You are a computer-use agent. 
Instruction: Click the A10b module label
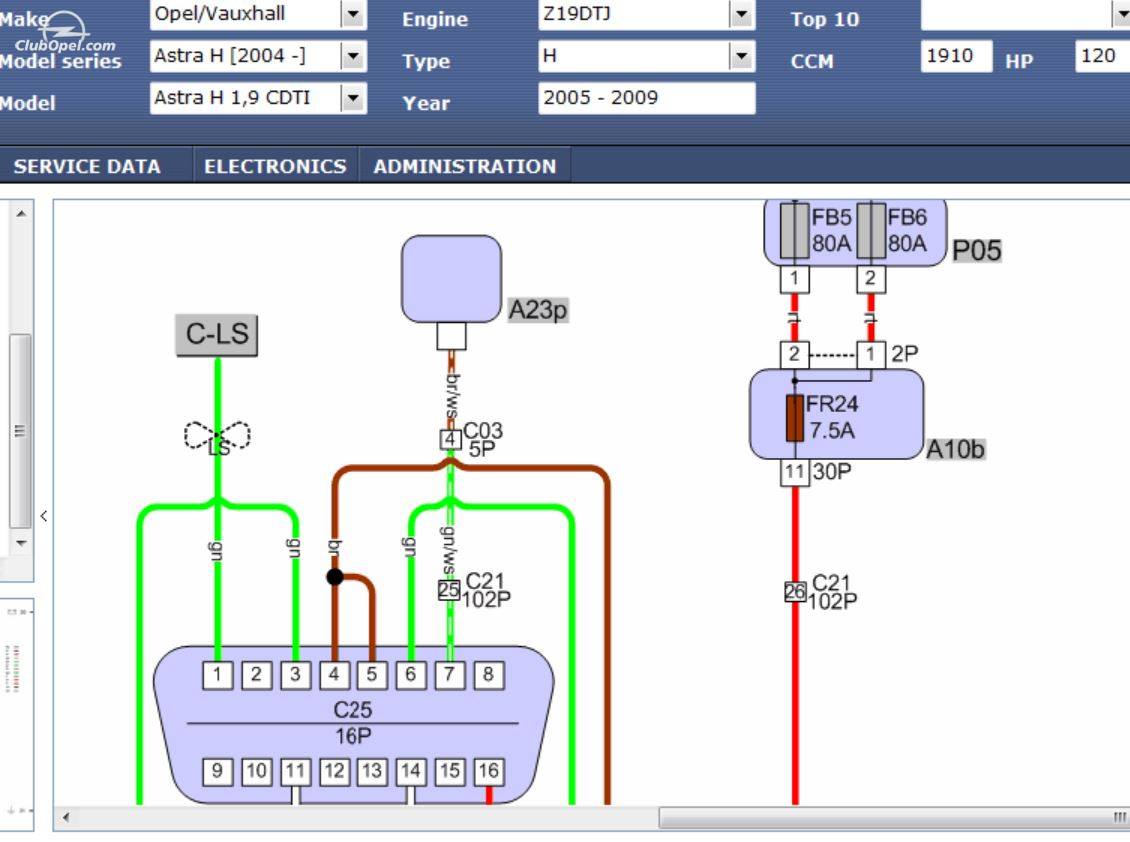(x=956, y=449)
